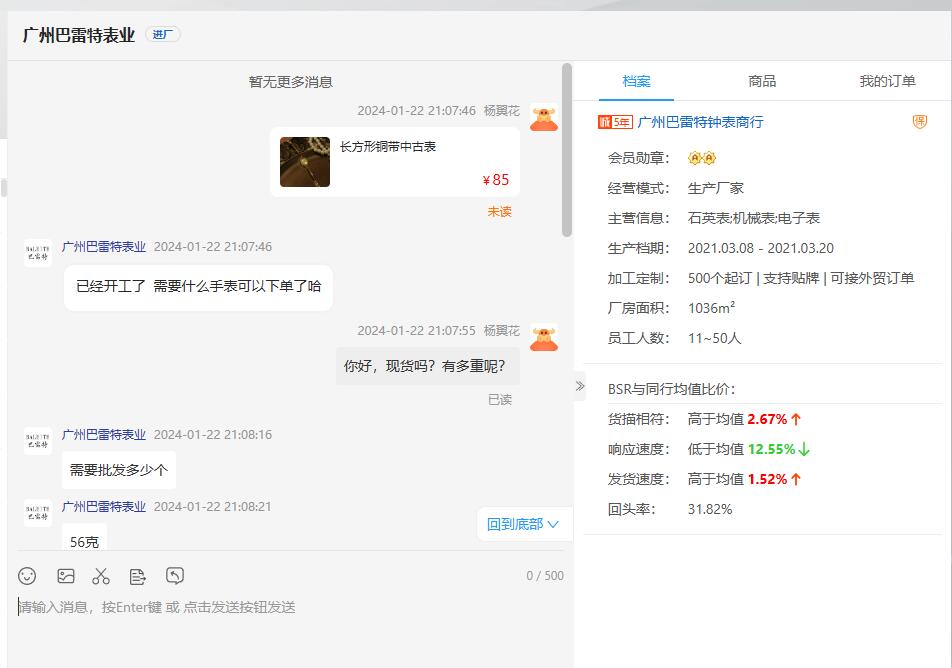Click the 1.52% 发货速度 value
952x668 pixels.
click(767, 479)
